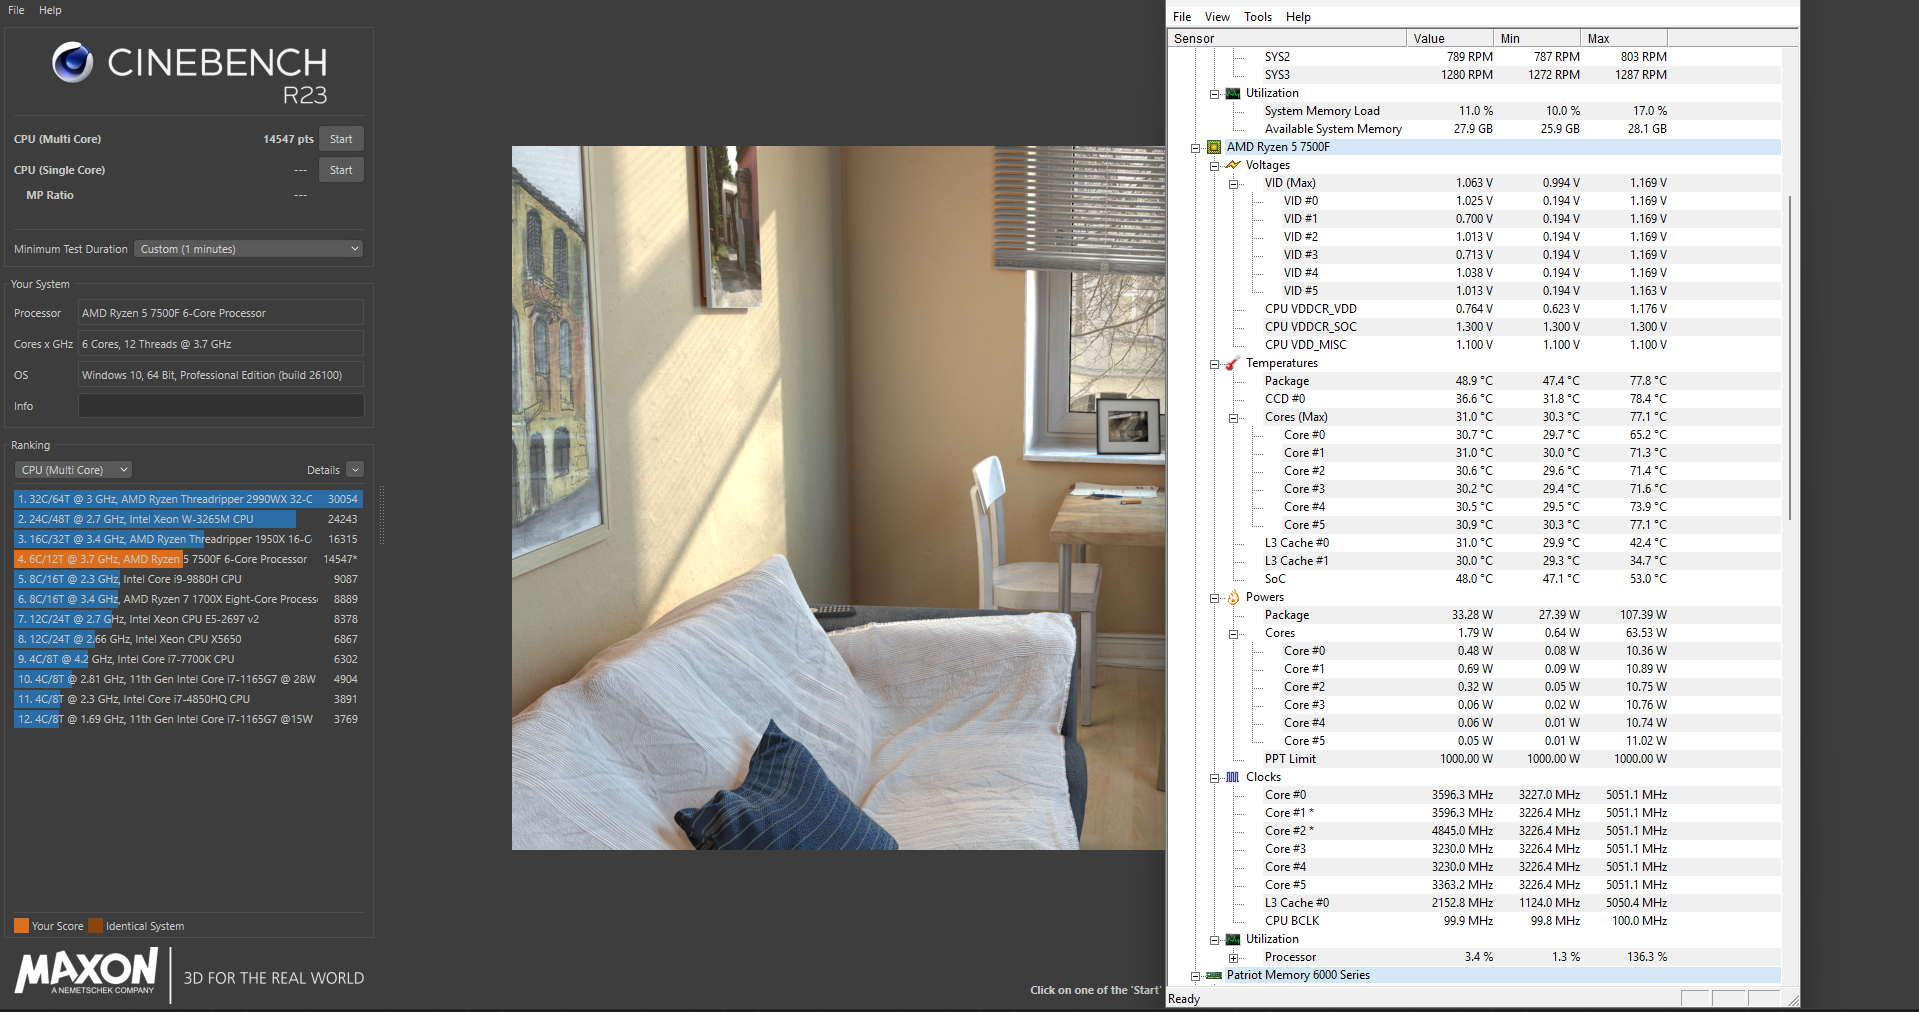The image size is (1919, 1012).
Task: Select the orange Ryzen 5 7500F ranking entry
Action: 188,559
